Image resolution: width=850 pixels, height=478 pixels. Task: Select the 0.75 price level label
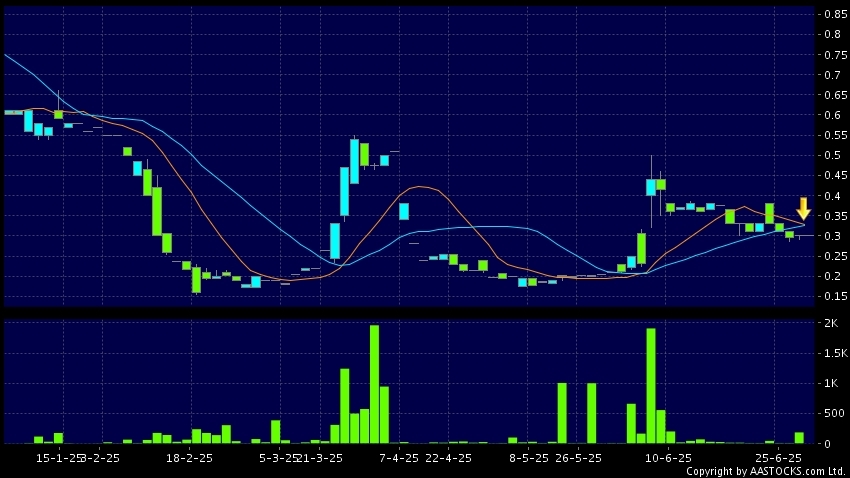coord(835,55)
